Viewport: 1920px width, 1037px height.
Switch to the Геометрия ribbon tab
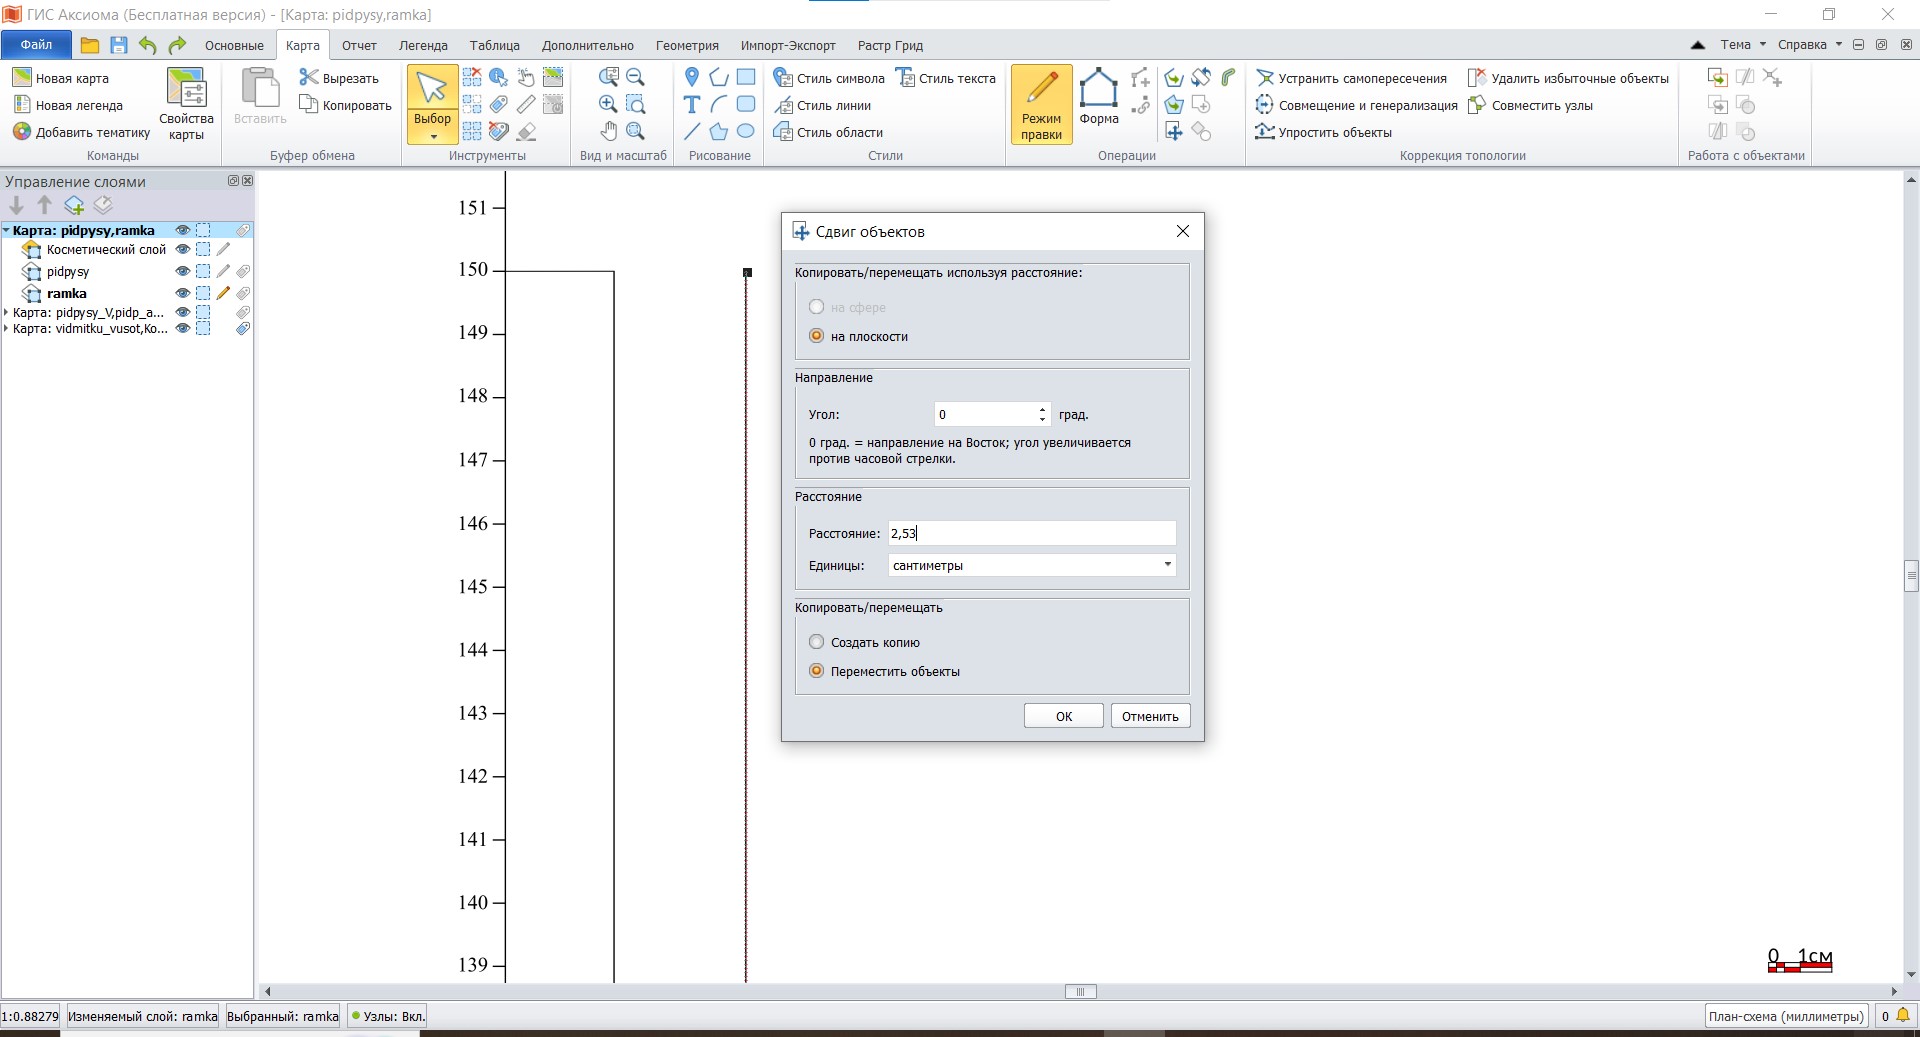pyautogui.click(x=687, y=45)
